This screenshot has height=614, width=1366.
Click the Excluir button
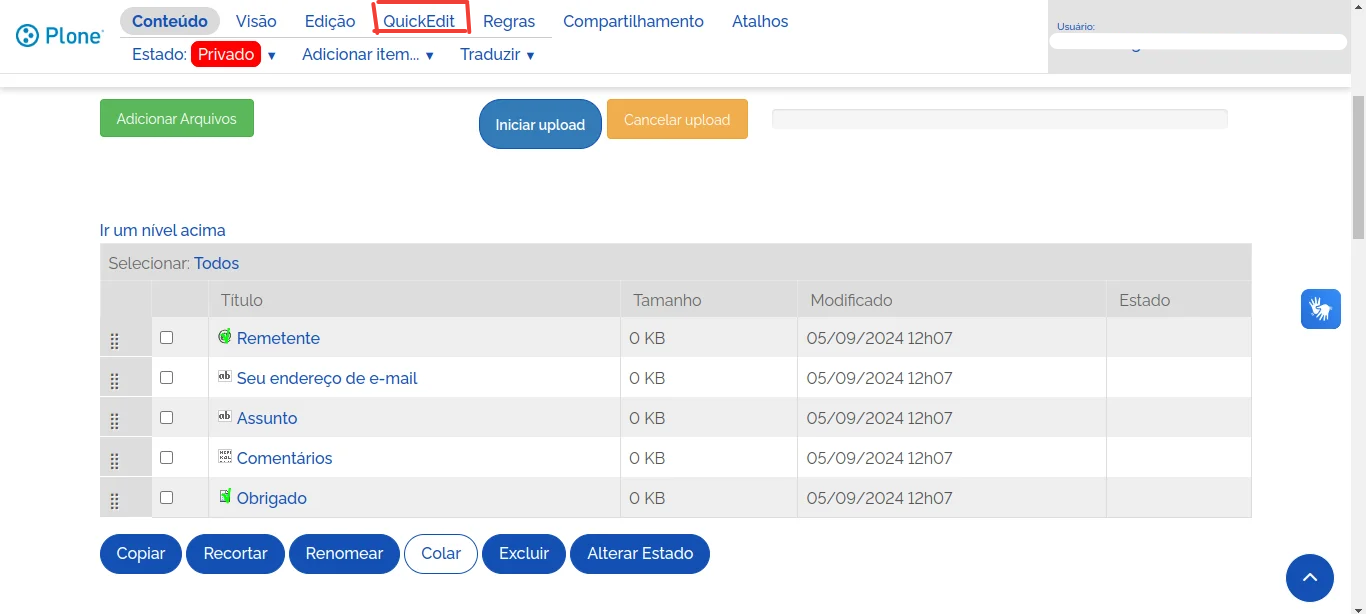tap(524, 553)
